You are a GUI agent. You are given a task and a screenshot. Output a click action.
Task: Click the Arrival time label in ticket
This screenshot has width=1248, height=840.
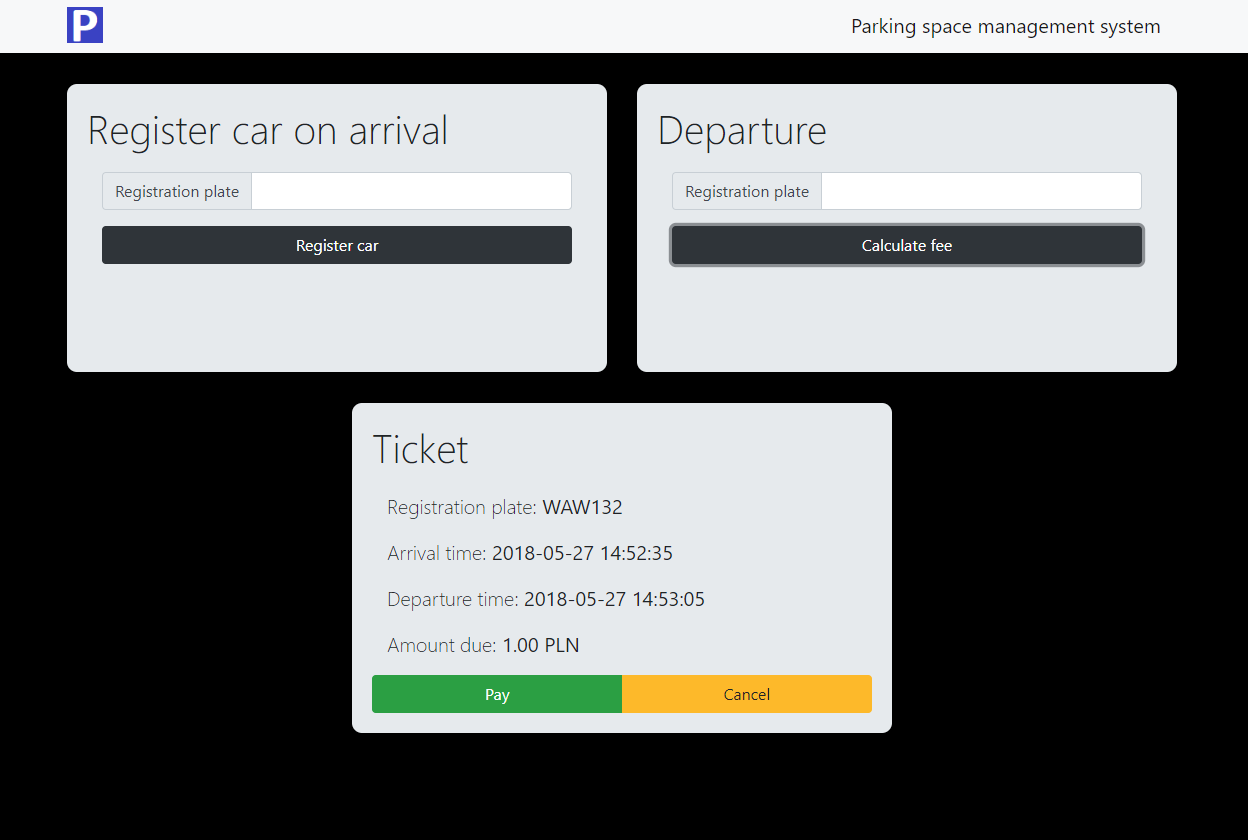coord(437,553)
